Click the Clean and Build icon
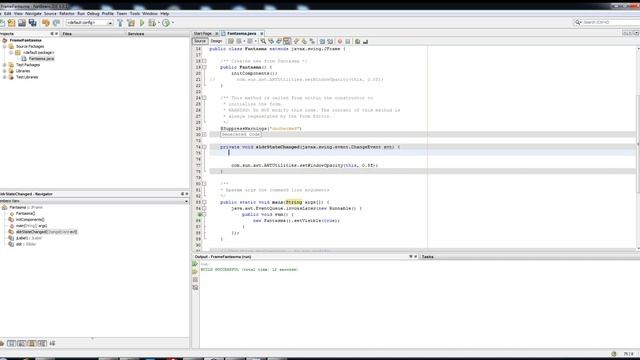 tap(131, 23)
